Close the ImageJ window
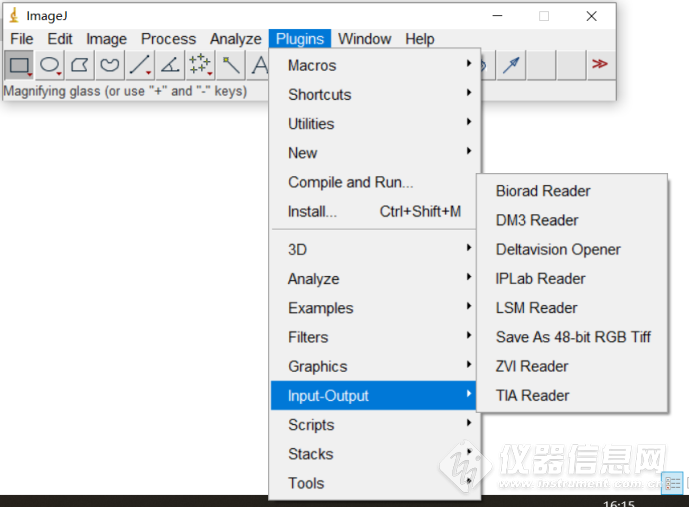Viewport: 690px width, 507px height. click(591, 16)
